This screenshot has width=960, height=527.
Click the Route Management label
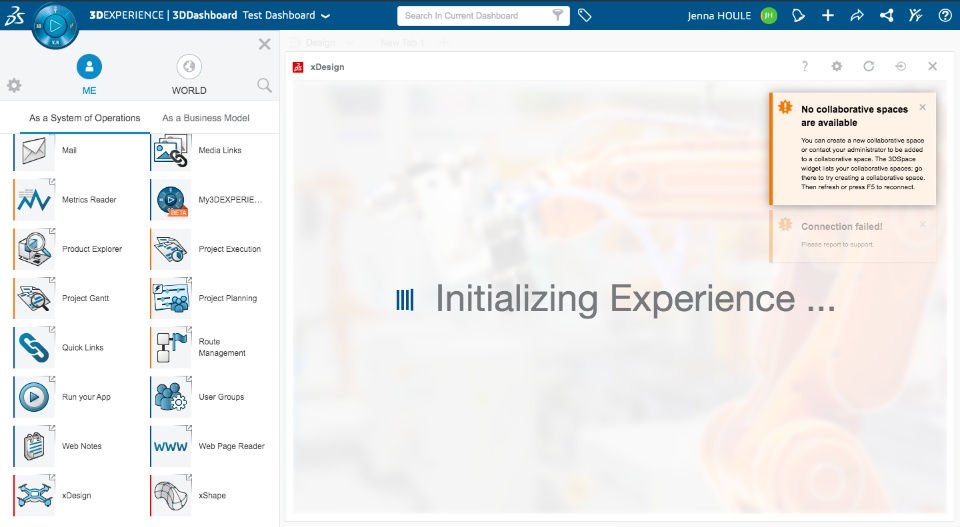(222, 348)
